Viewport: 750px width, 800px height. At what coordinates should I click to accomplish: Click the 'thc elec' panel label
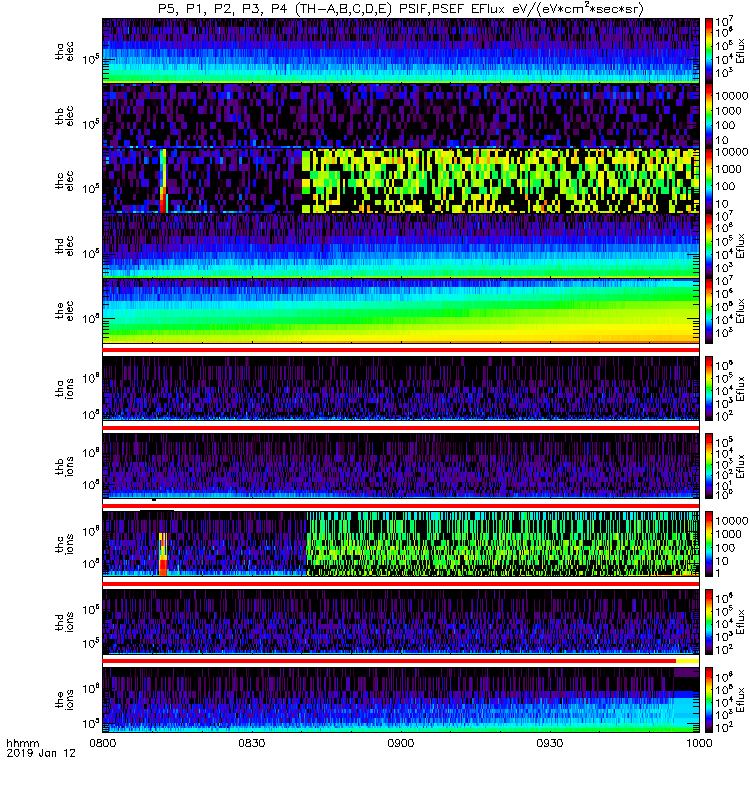pyautogui.click(x=64, y=181)
